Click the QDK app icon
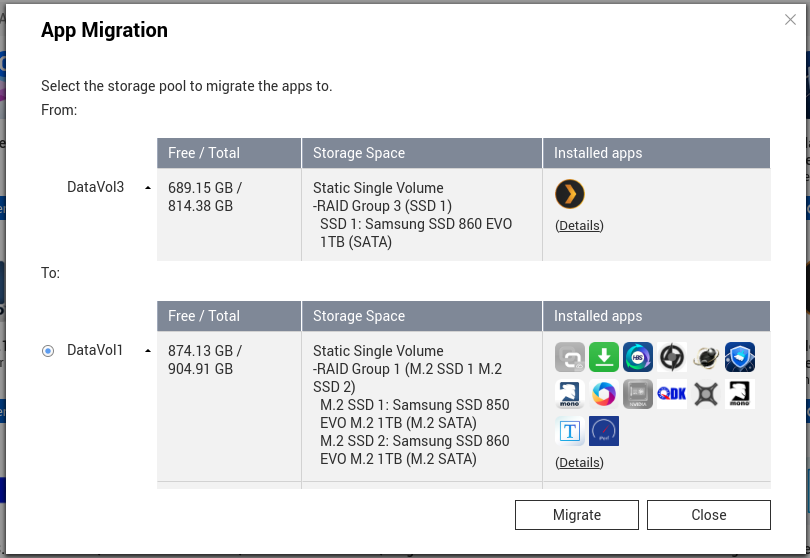 pyautogui.click(x=672, y=394)
